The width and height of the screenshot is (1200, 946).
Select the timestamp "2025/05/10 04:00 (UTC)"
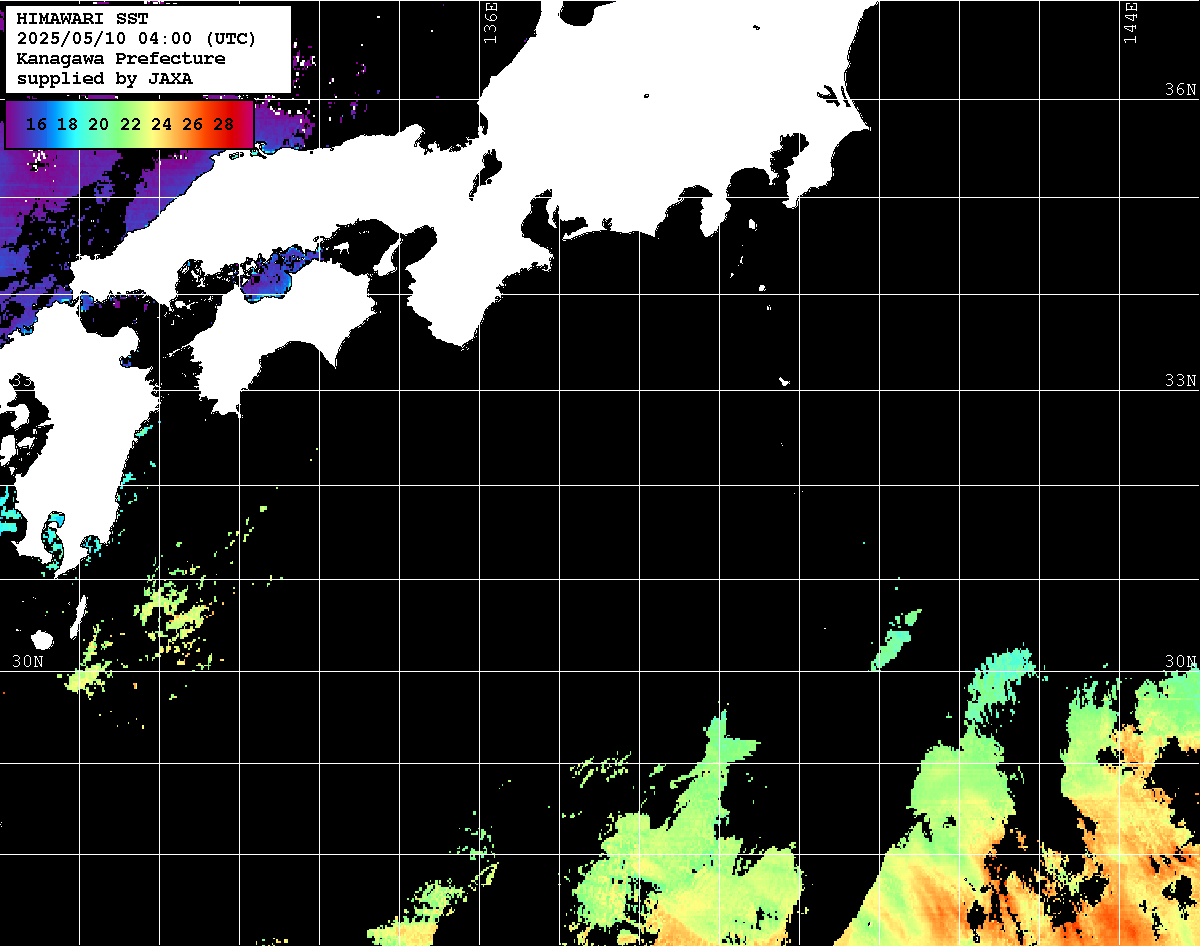tap(136, 39)
